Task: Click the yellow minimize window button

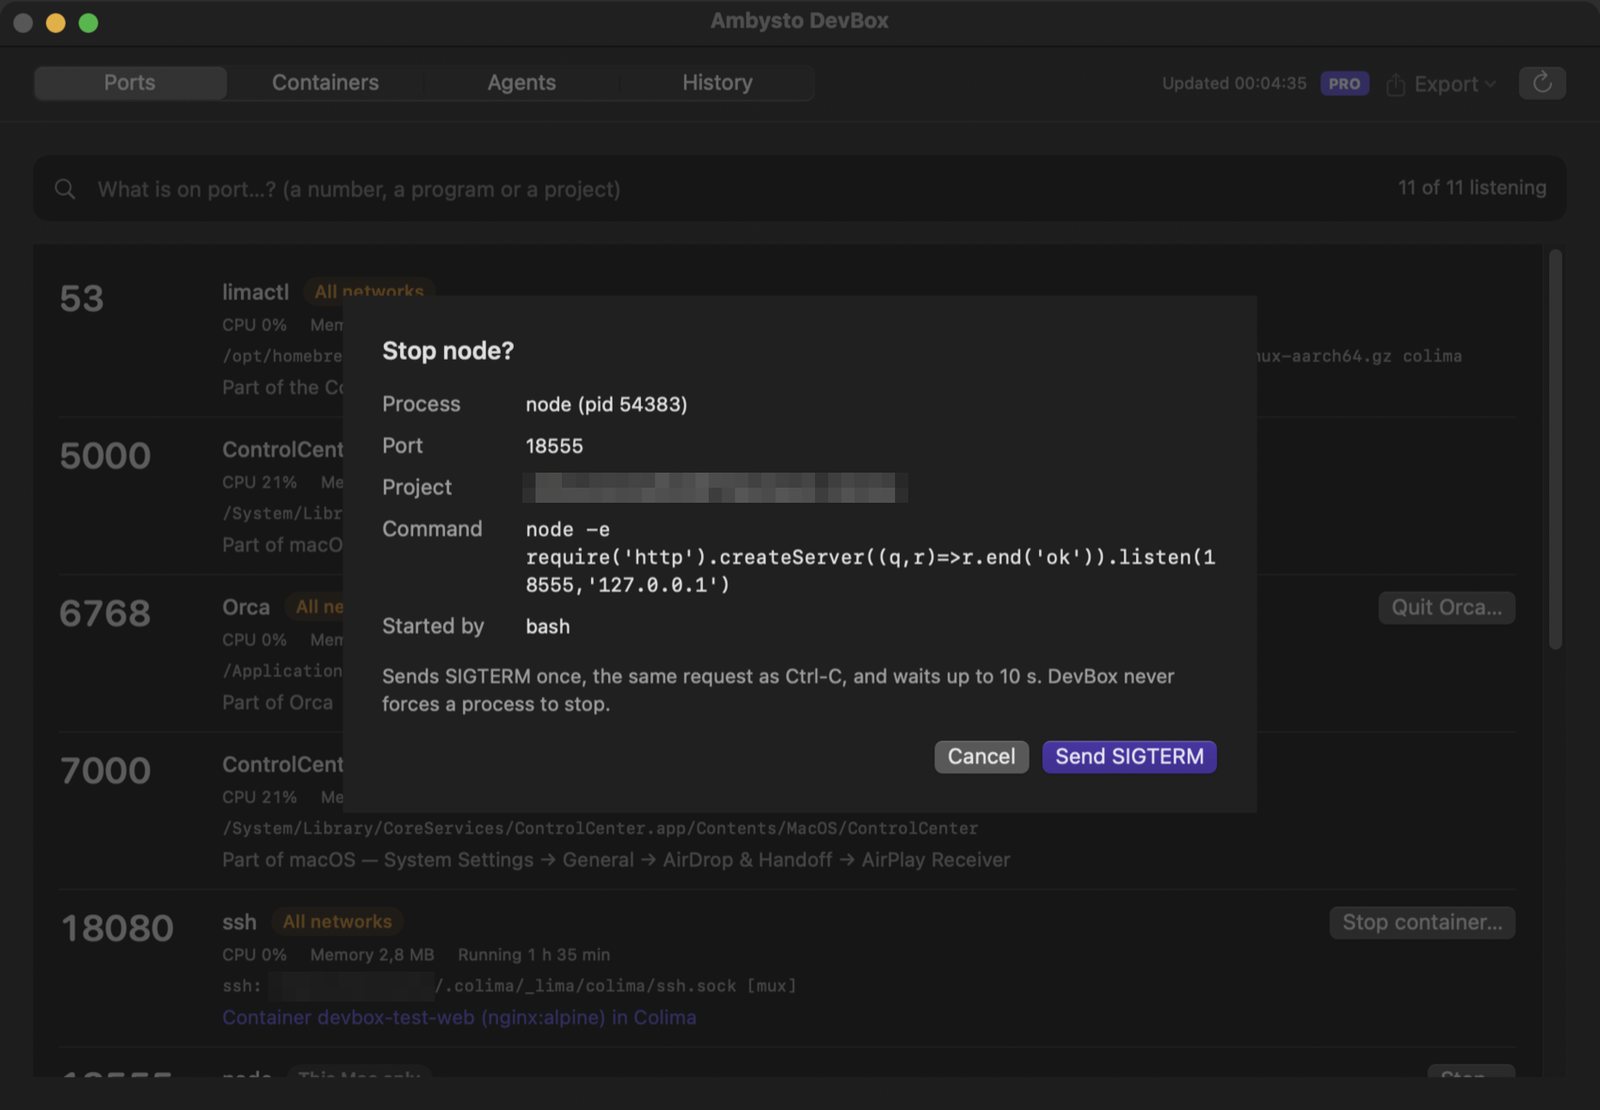Action: click(56, 23)
